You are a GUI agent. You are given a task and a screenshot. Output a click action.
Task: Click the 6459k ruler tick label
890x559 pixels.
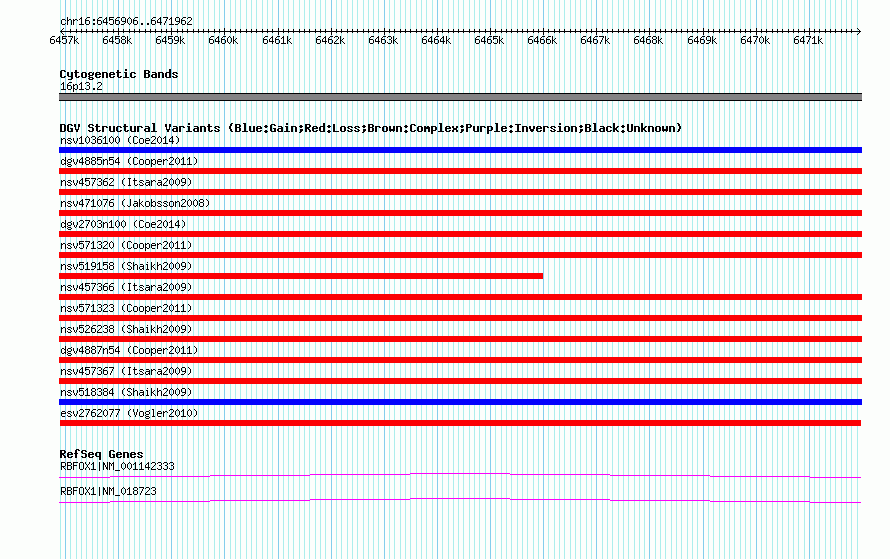click(x=170, y=40)
